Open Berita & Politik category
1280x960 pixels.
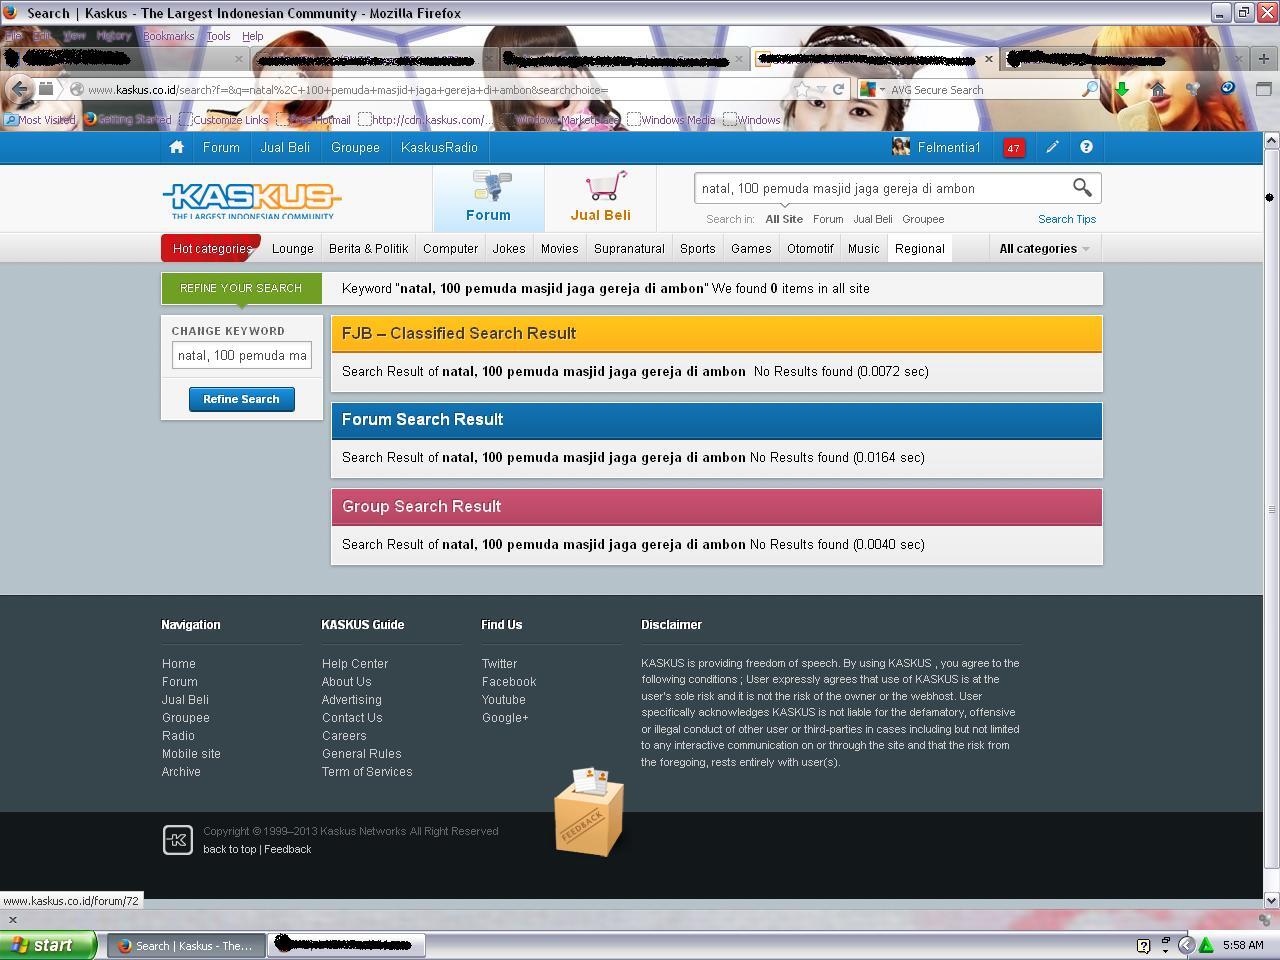click(368, 249)
